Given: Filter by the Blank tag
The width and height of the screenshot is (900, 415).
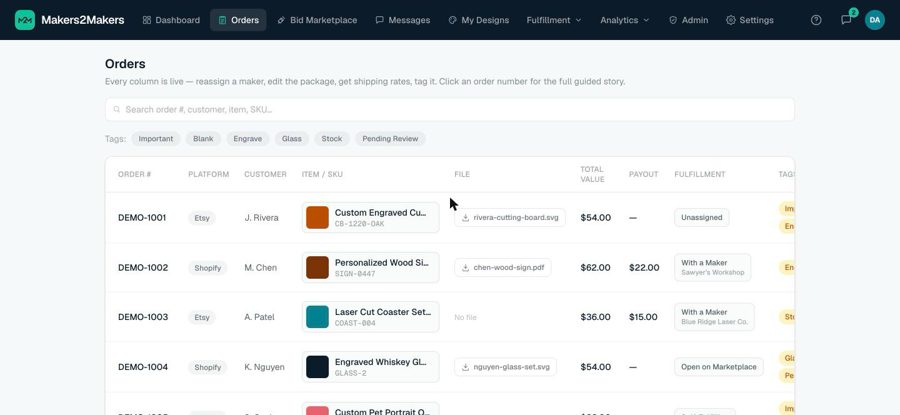Looking at the screenshot, I should pyautogui.click(x=203, y=139).
